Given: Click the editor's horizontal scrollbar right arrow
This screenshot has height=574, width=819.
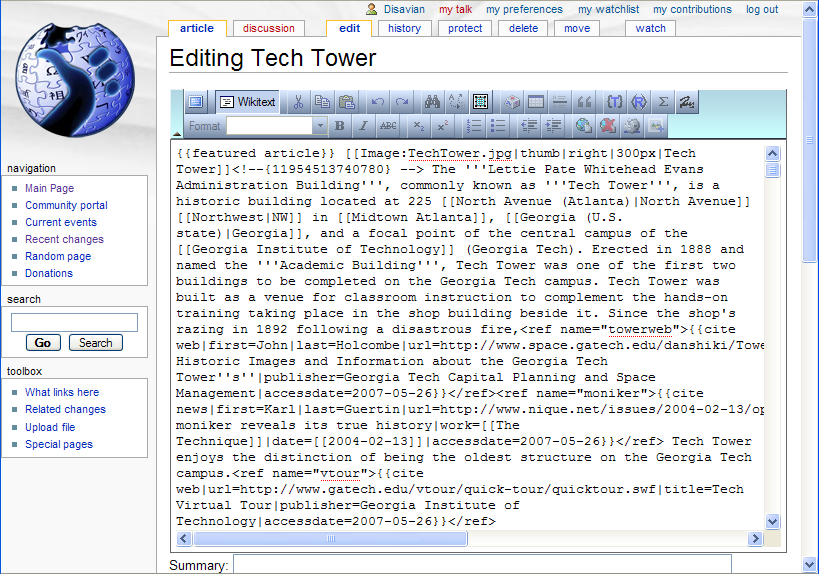Looking at the screenshot, I should (755, 538).
